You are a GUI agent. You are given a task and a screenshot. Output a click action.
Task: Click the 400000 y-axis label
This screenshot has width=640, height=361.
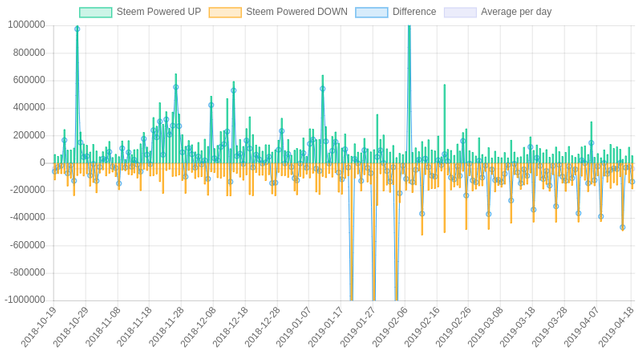tap(29, 107)
